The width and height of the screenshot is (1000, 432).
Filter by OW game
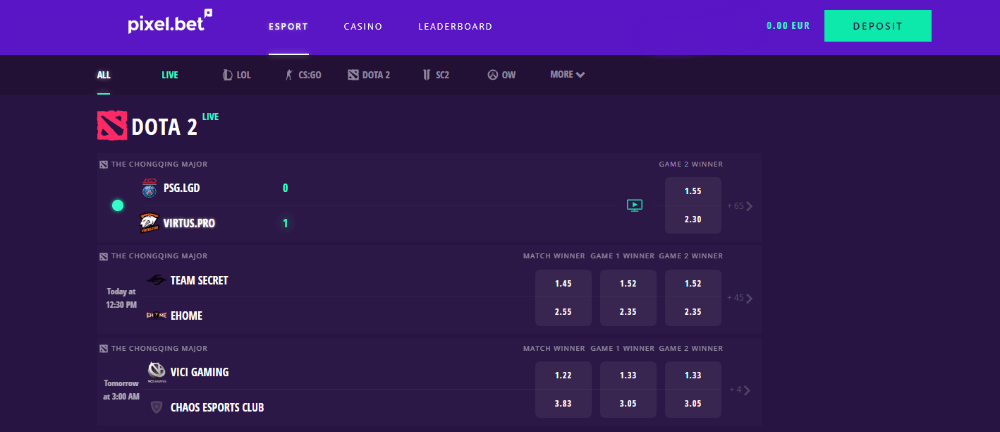[502, 75]
